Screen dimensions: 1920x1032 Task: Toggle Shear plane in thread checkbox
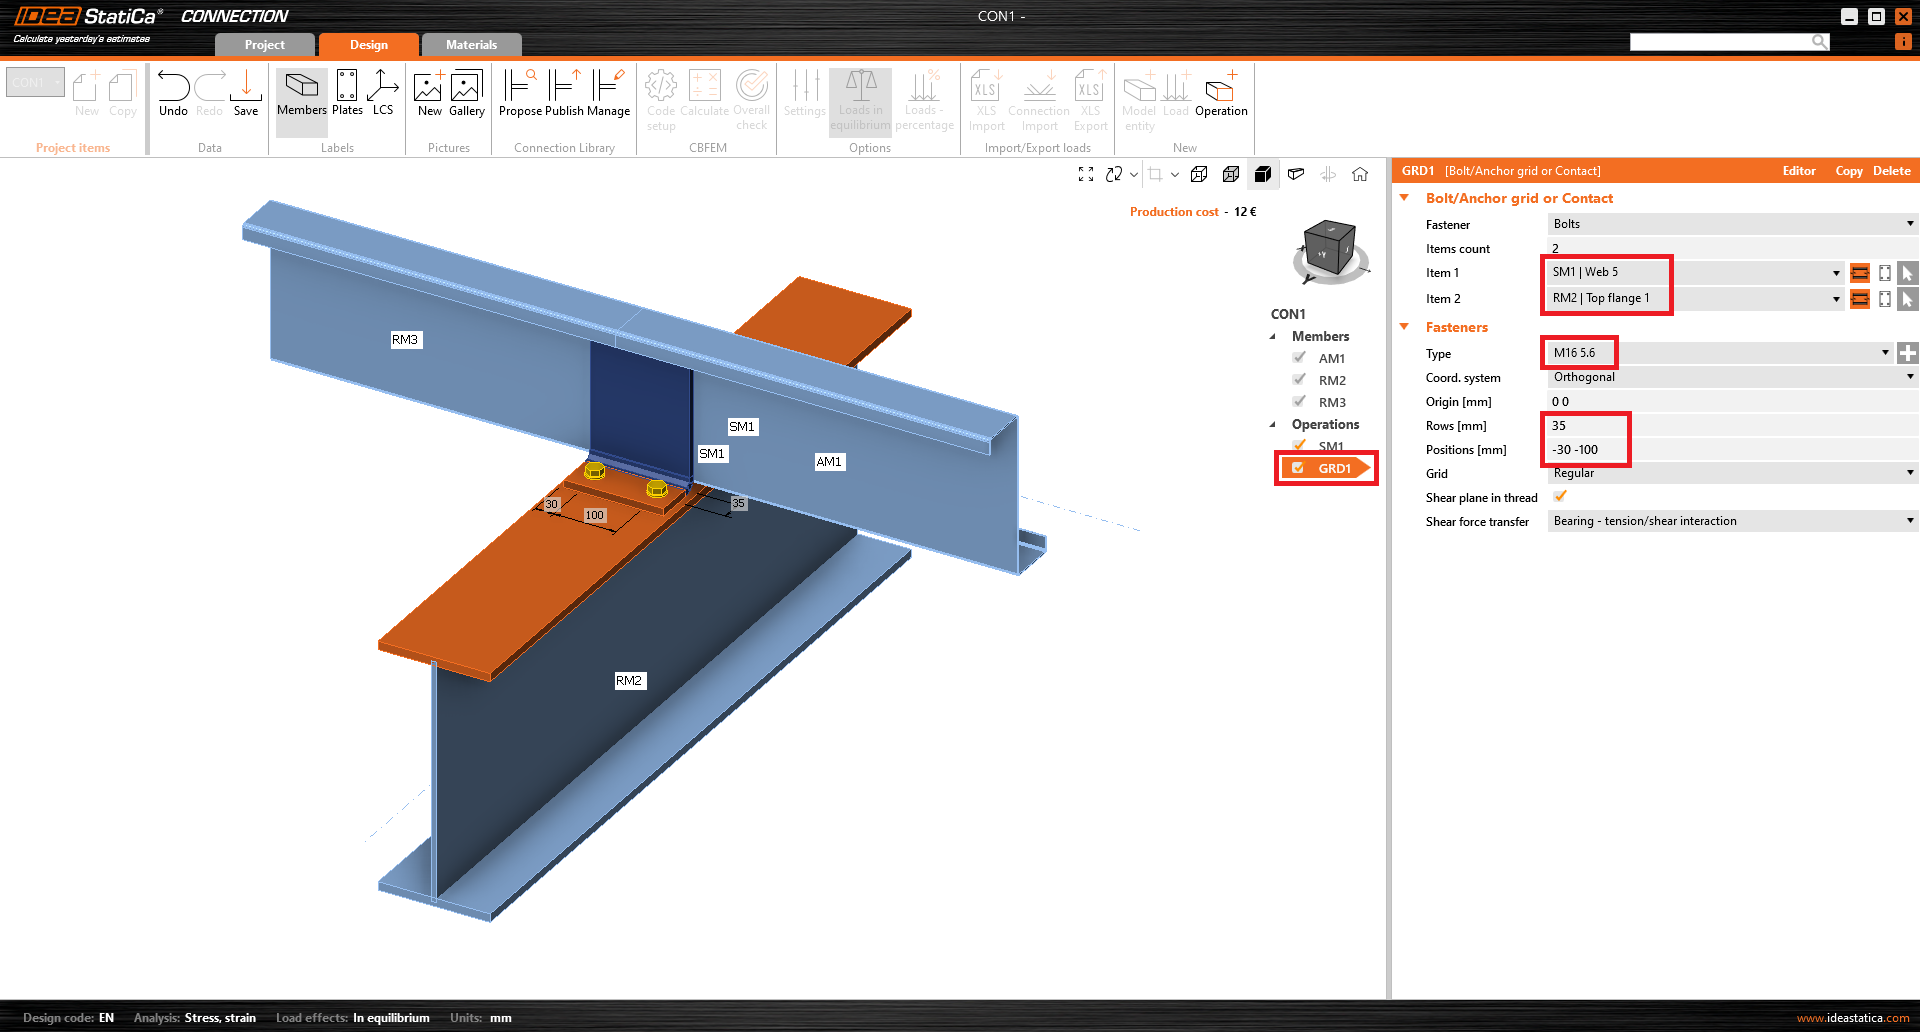[1560, 497]
